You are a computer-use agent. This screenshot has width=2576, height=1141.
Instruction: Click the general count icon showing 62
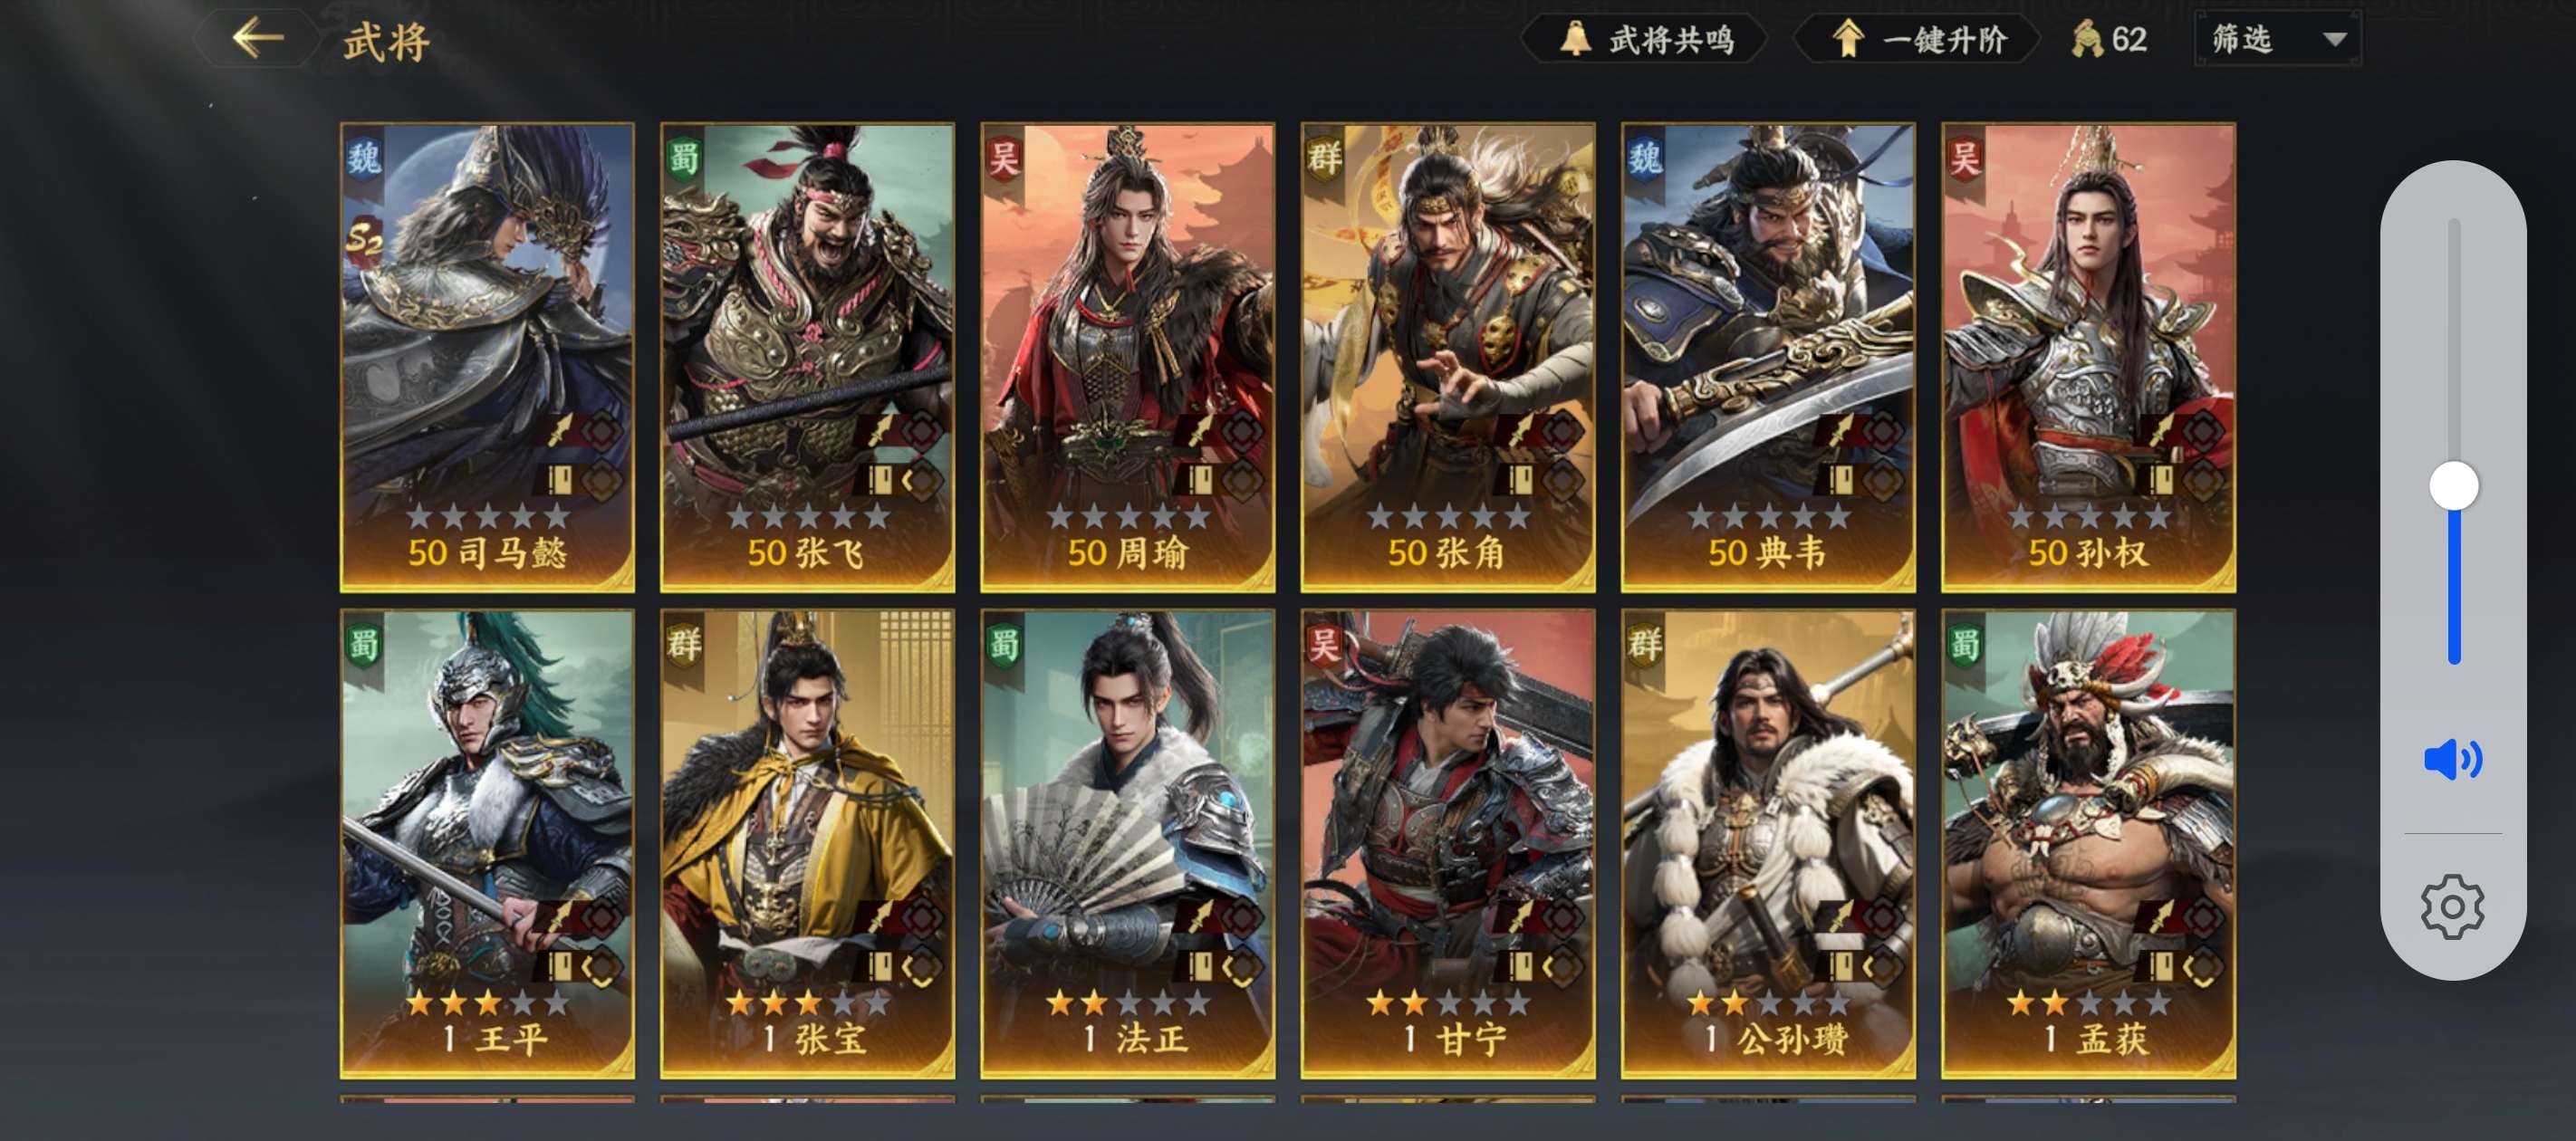pyautogui.click(x=2086, y=39)
